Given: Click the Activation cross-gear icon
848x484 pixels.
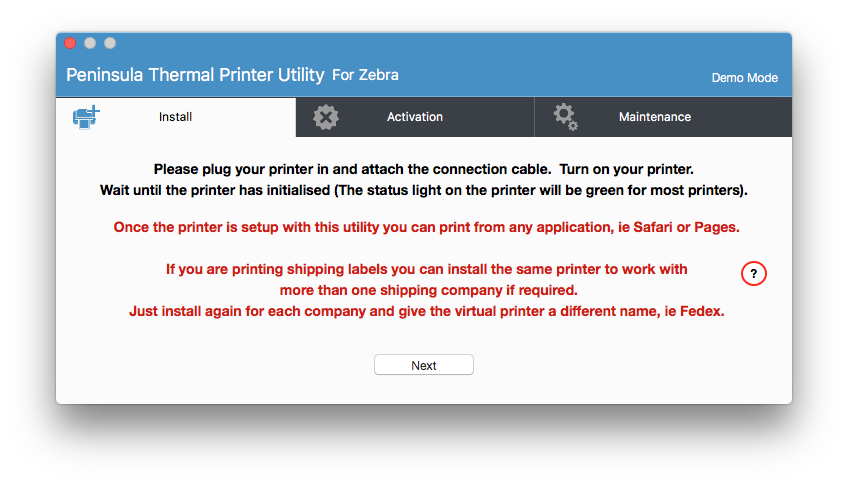Looking at the screenshot, I should pyautogui.click(x=326, y=117).
